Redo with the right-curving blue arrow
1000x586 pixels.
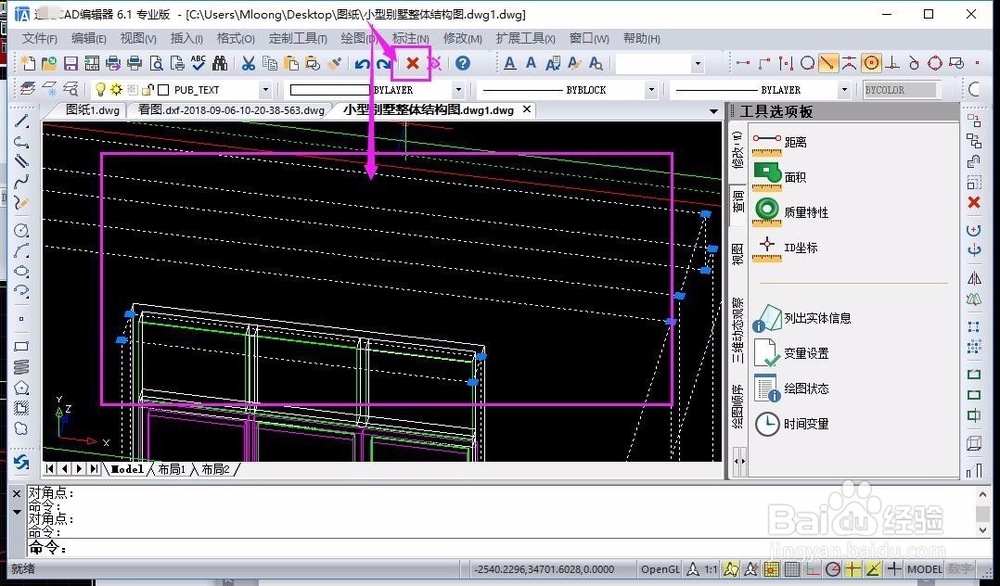pyautogui.click(x=383, y=63)
